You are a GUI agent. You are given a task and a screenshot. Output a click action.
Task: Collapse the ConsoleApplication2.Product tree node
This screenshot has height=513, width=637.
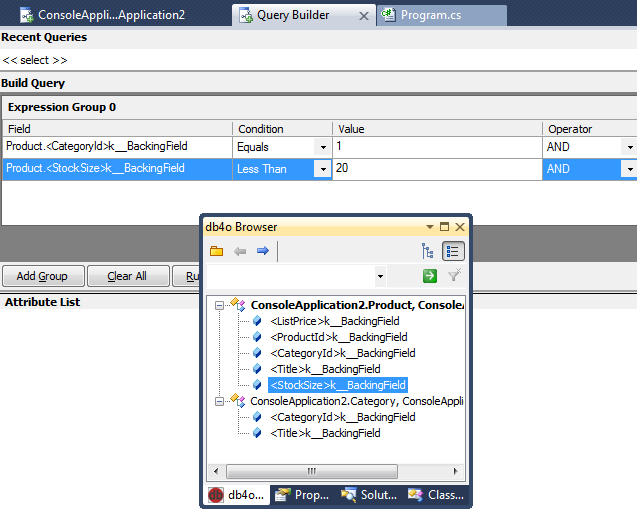coord(219,305)
